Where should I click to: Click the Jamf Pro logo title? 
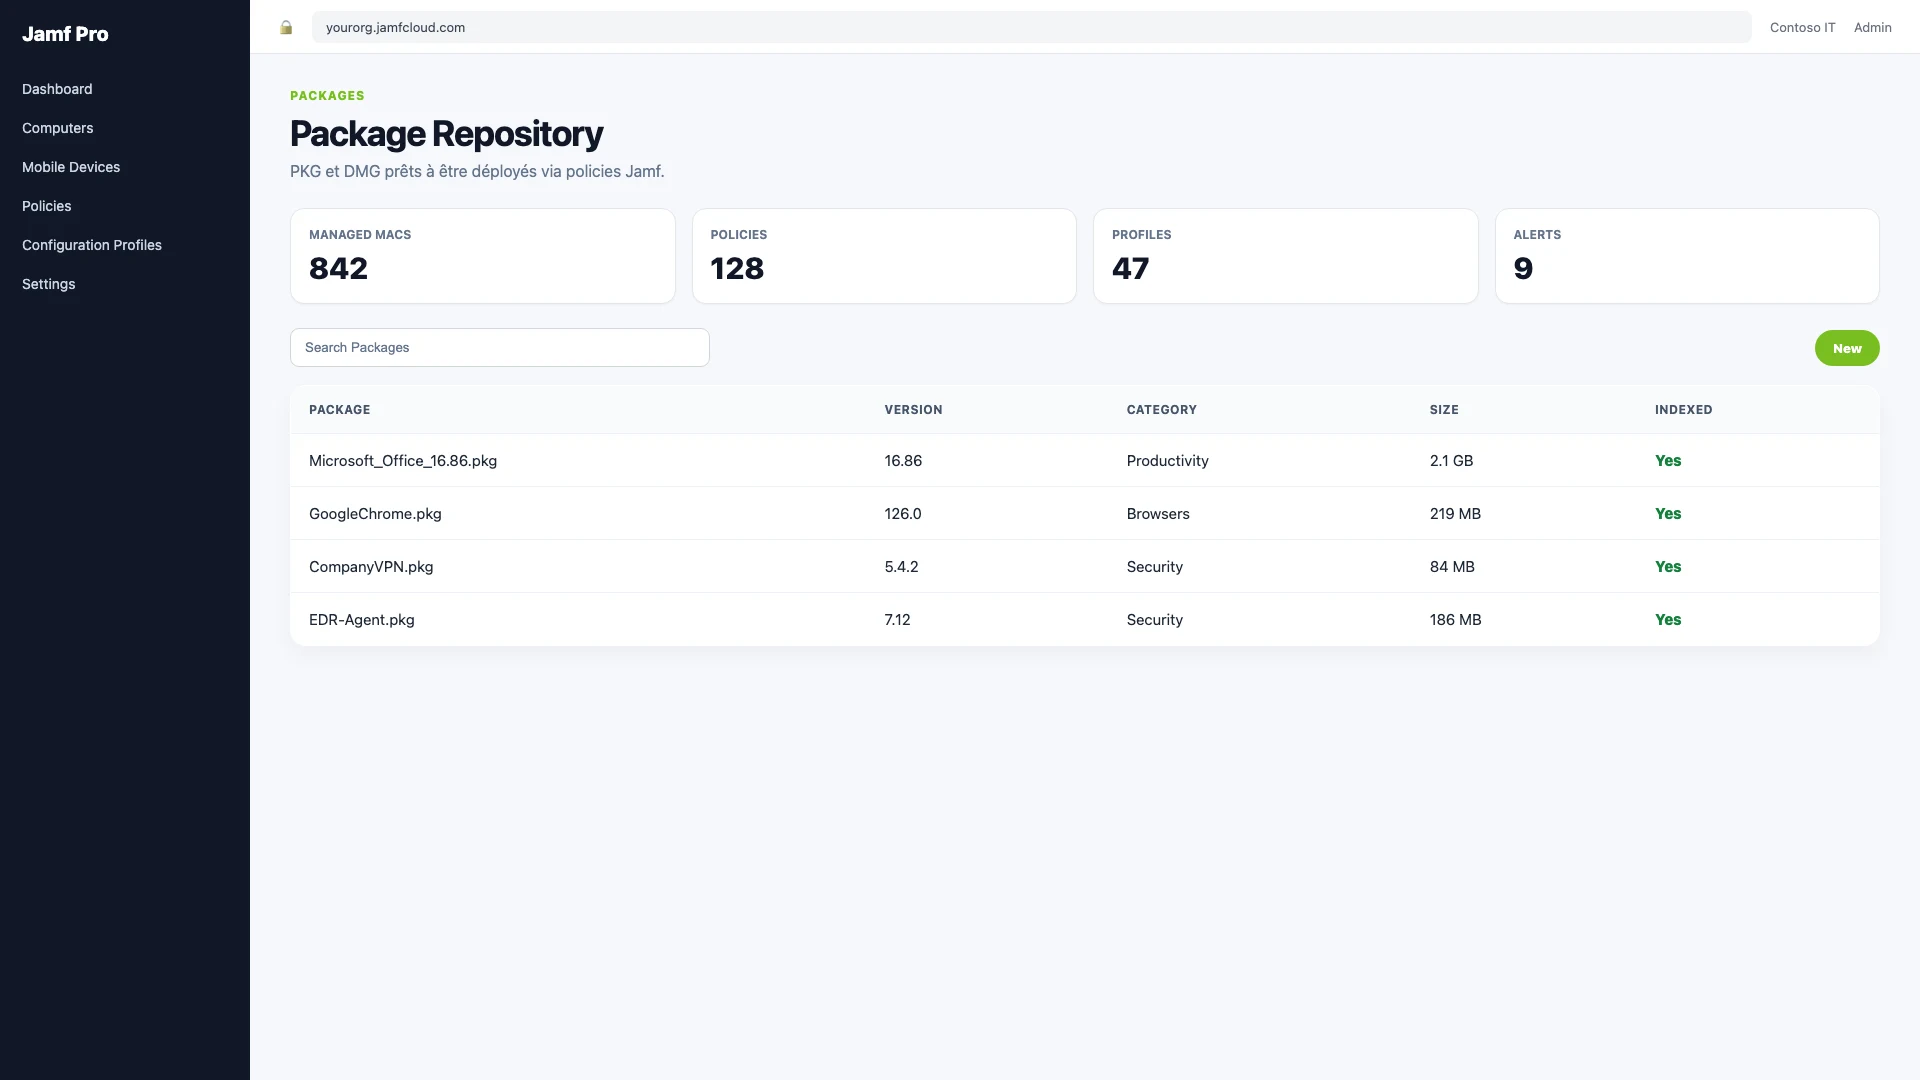[x=65, y=34]
